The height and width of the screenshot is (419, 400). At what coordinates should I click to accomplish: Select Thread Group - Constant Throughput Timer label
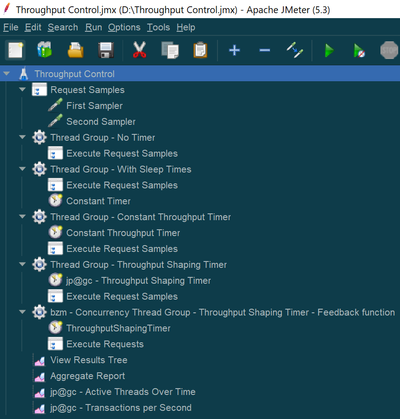point(140,217)
